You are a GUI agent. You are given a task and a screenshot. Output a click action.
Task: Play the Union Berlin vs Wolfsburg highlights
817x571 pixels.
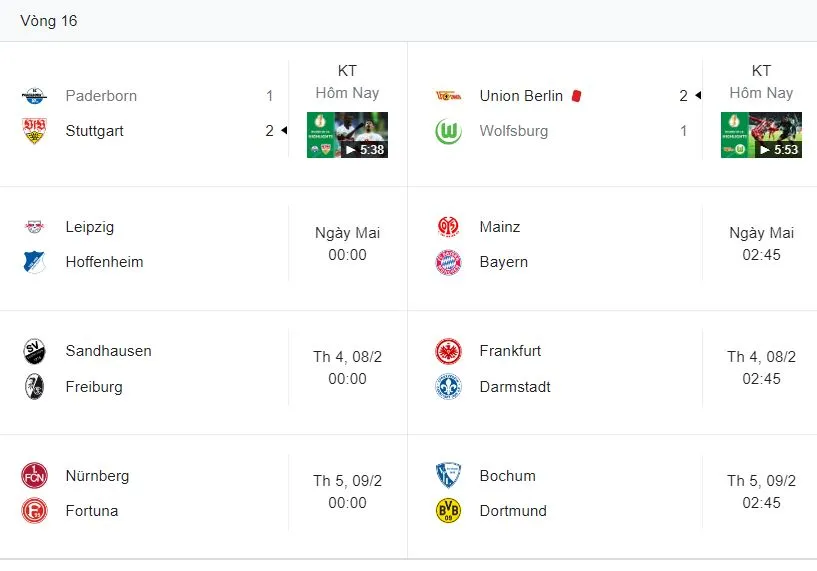click(x=761, y=135)
